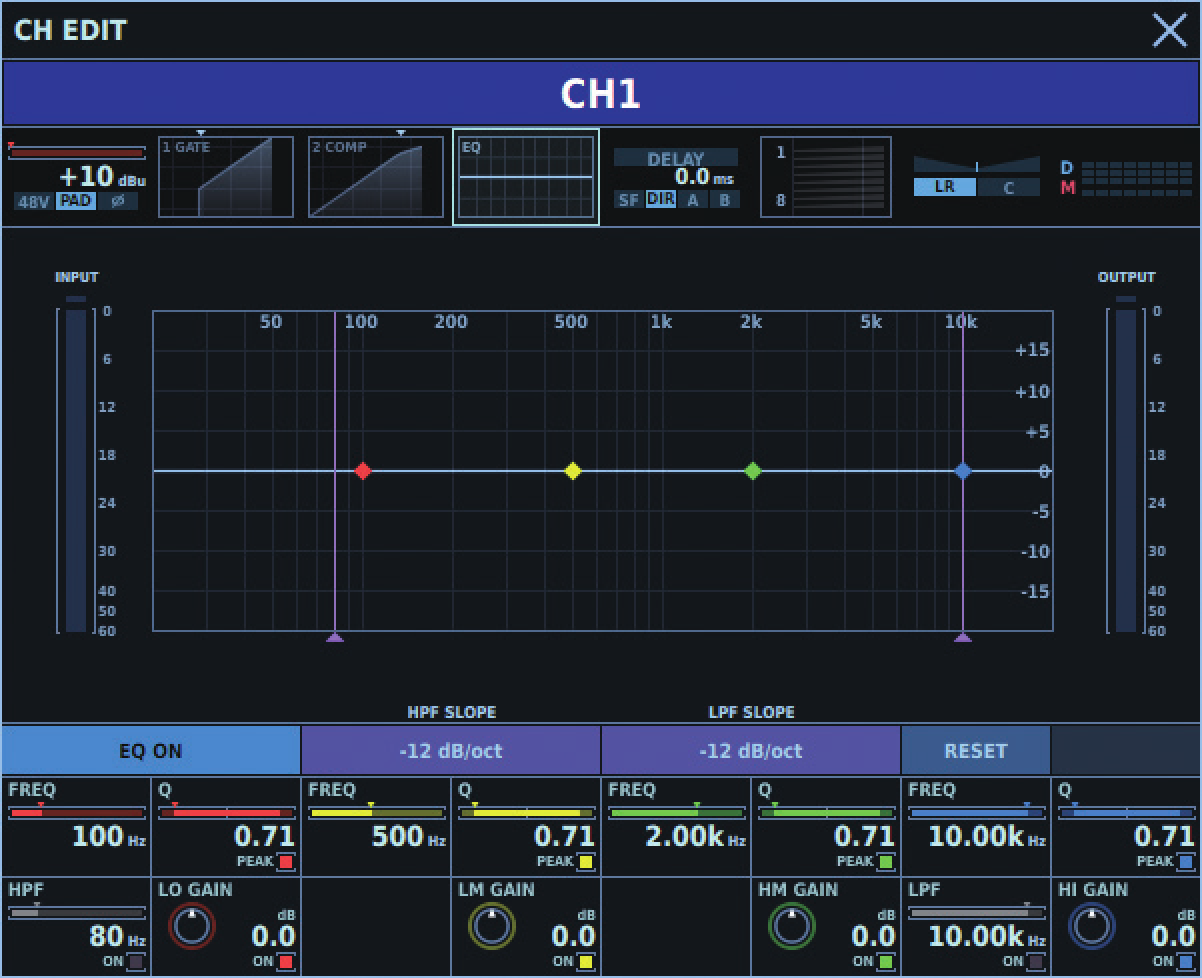Click the 2.00k HM FREQ slider
1202x978 pixels.
676,812
